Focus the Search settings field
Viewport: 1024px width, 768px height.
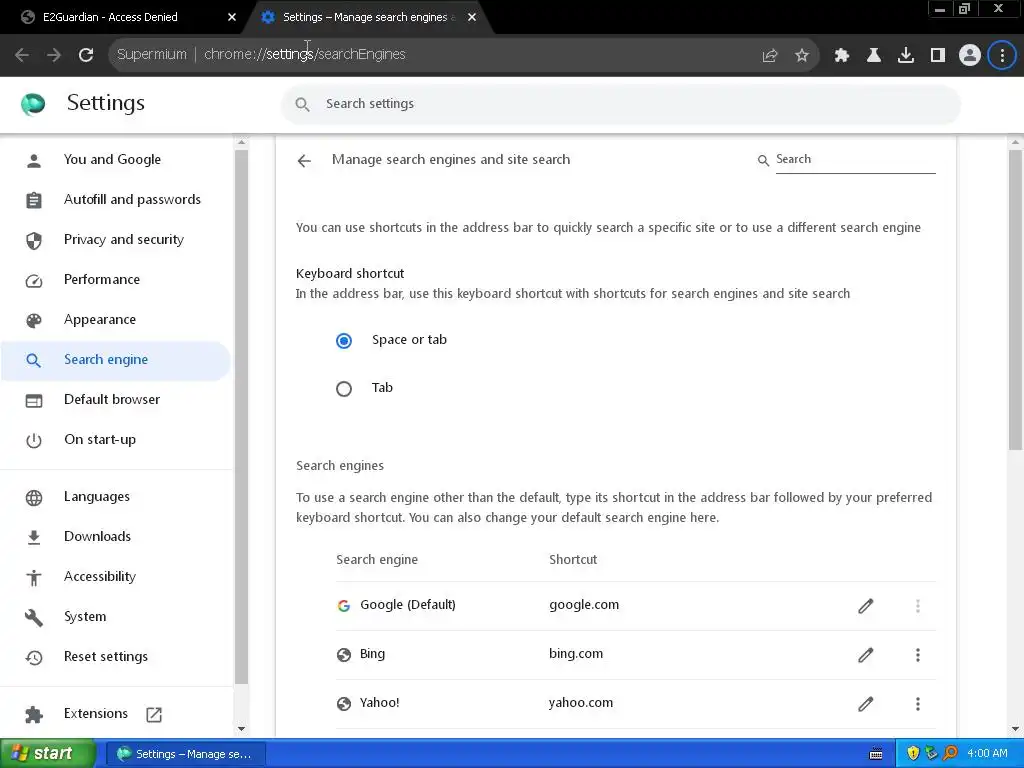tap(620, 104)
